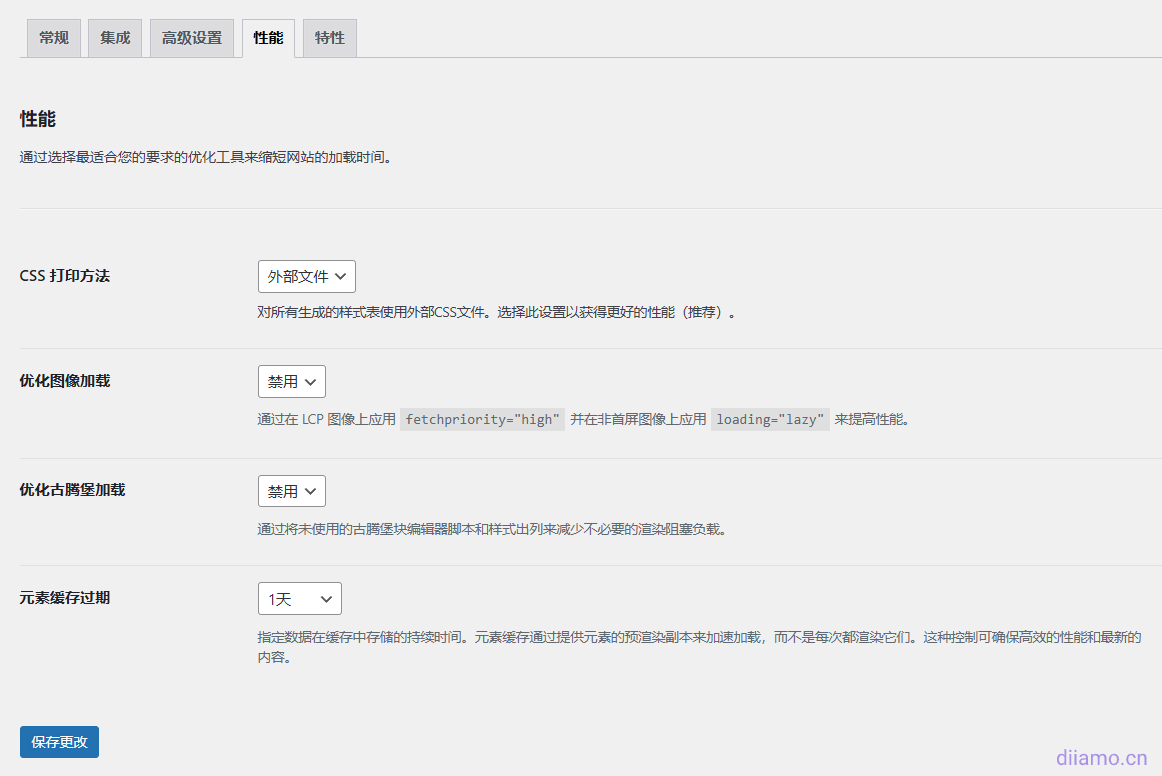Viewport: 1162px width, 776px height.
Task: Click the loading="lazy" code snippet
Action: click(x=770, y=420)
